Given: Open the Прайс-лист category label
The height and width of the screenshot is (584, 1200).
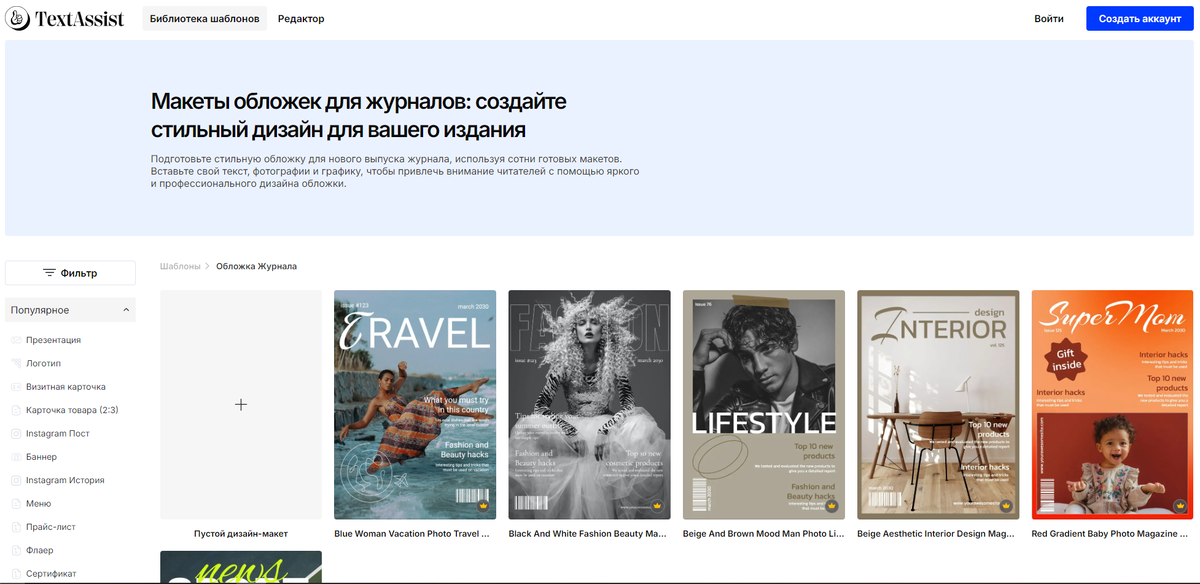Looking at the screenshot, I should (51, 527).
